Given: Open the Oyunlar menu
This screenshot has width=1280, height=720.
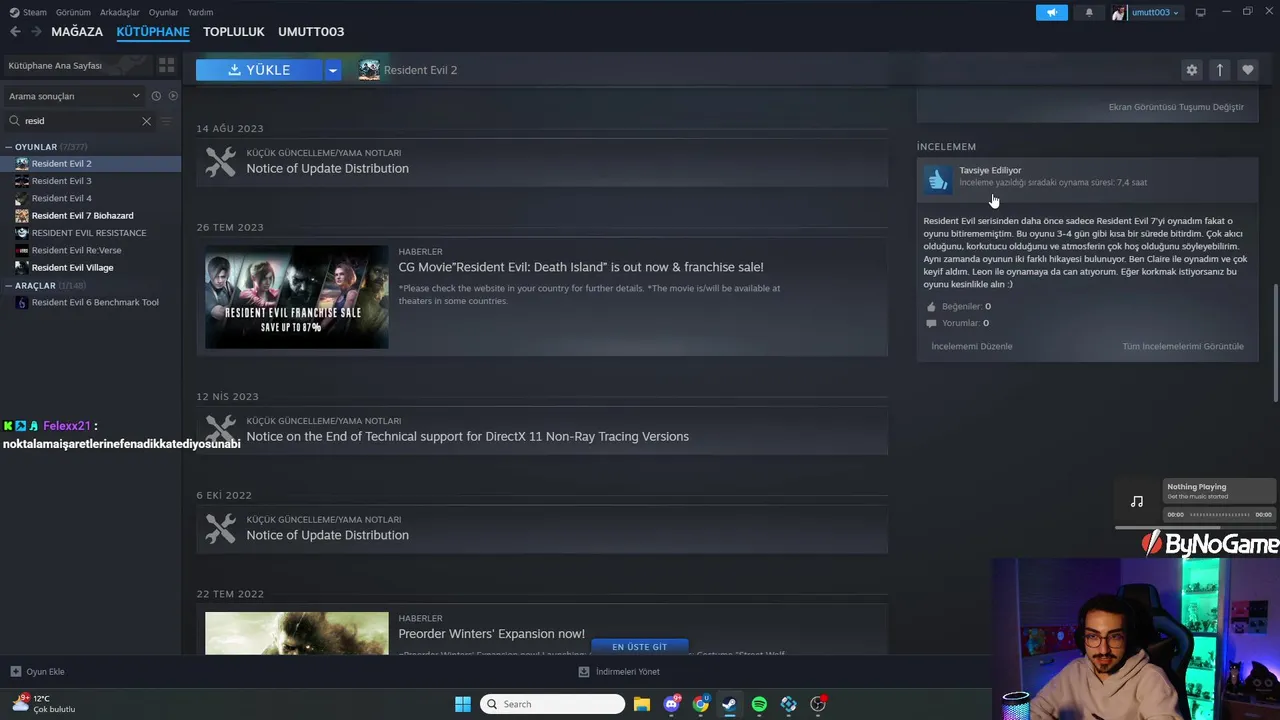Looking at the screenshot, I should point(164,13).
